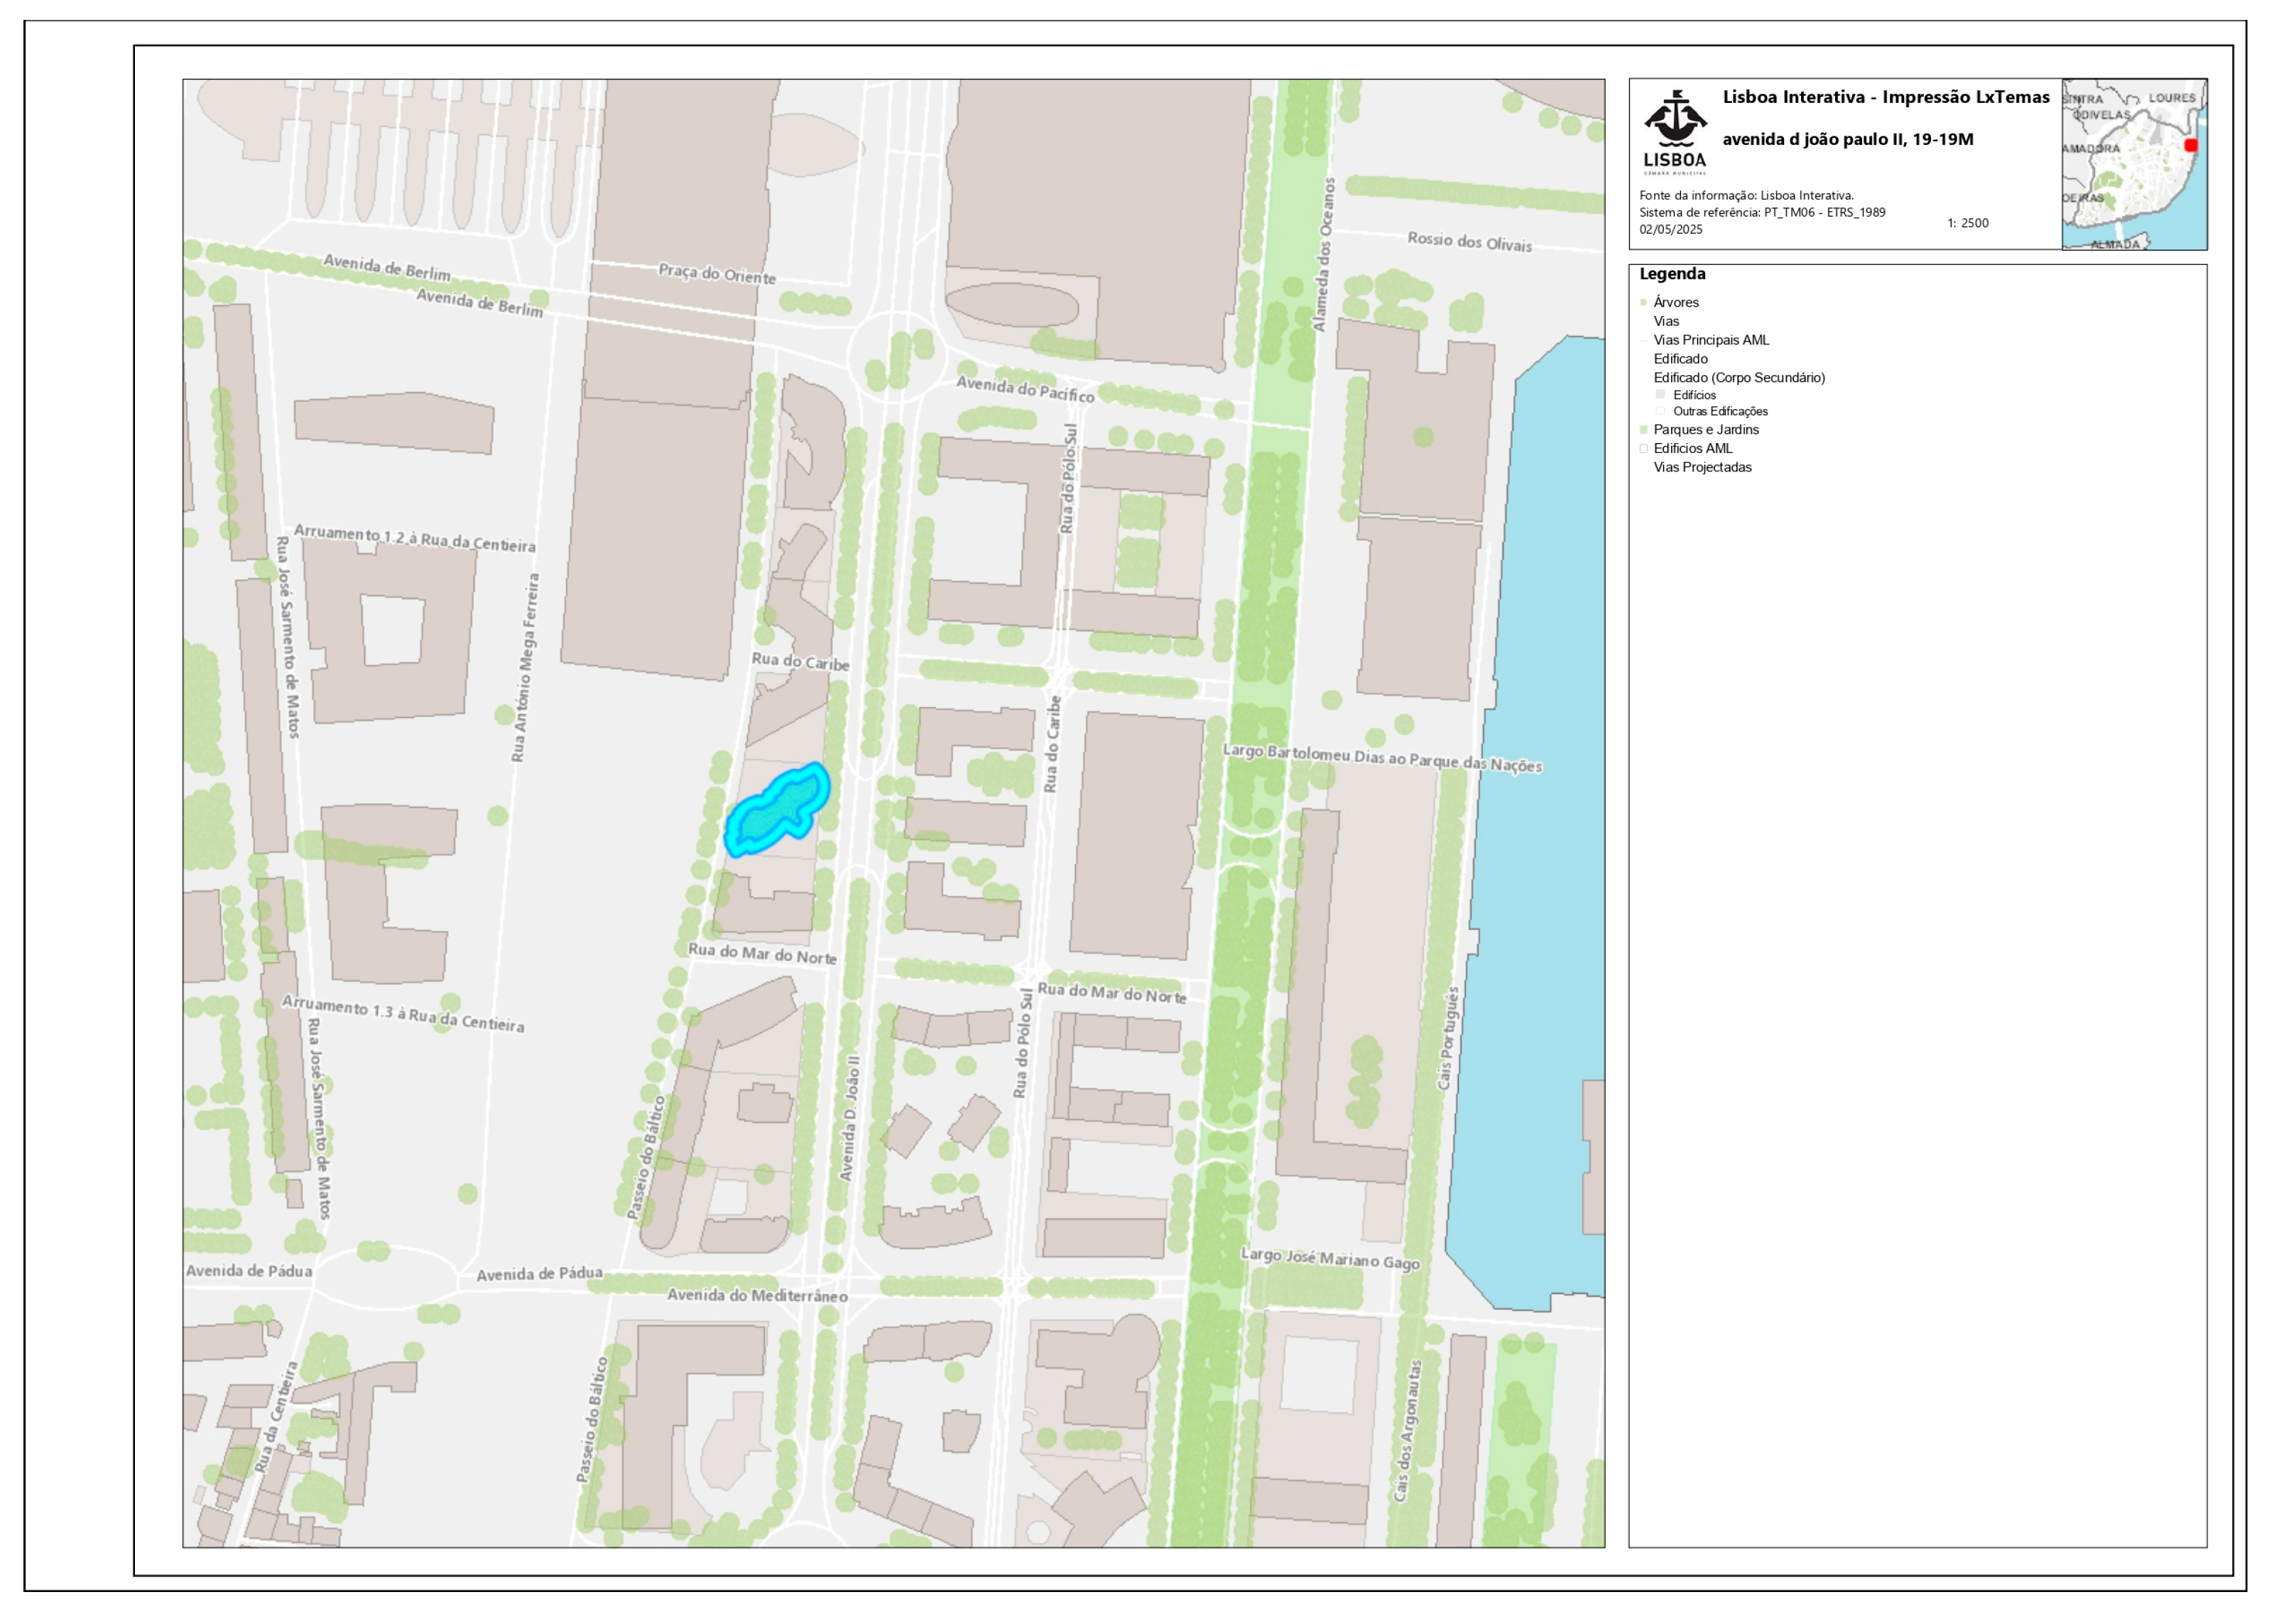Click the Legenda heading
Image resolution: width=2269 pixels, height=1624 pixels.
[x=1672, y=274]
